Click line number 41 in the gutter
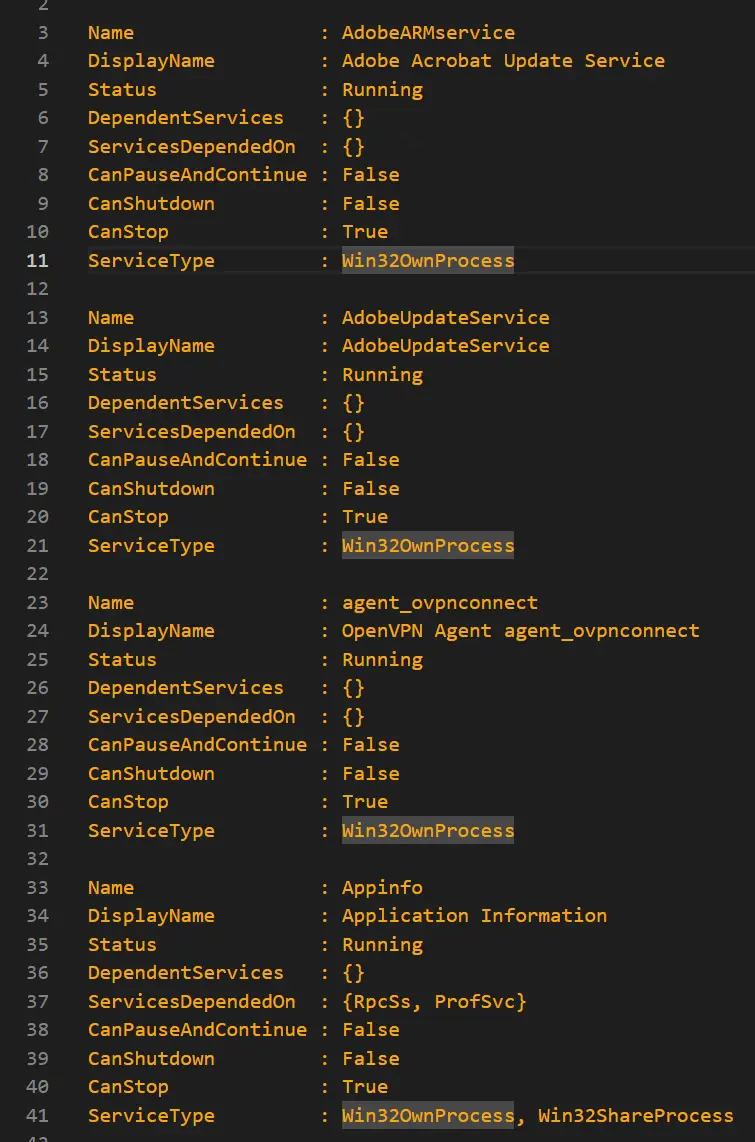 coord(37,1116)
